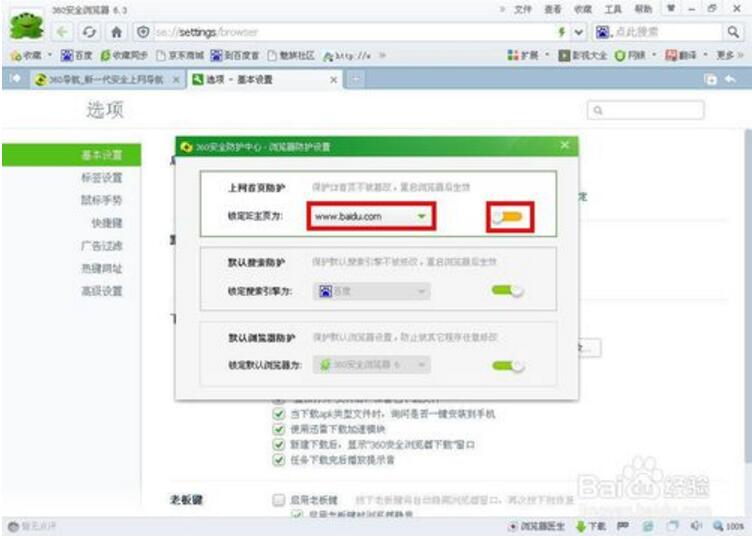Click the tab bar window icon next to restore arrow

point(710,80)
